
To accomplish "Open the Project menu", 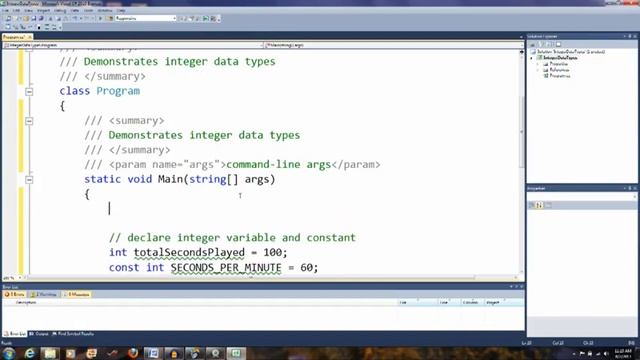I will pyautogui.click(x=43, y=10).
